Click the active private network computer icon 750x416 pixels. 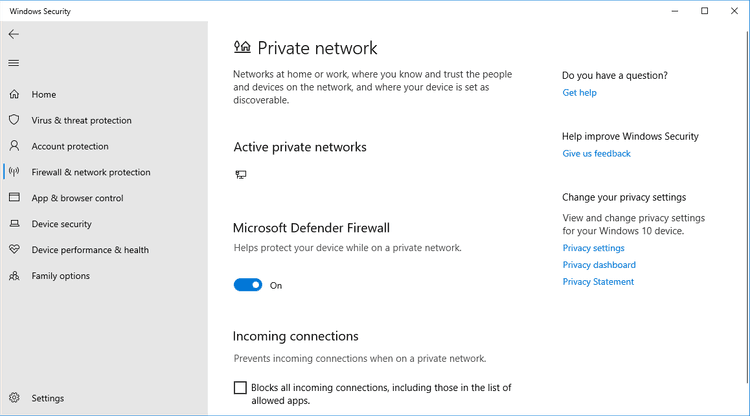241,175
